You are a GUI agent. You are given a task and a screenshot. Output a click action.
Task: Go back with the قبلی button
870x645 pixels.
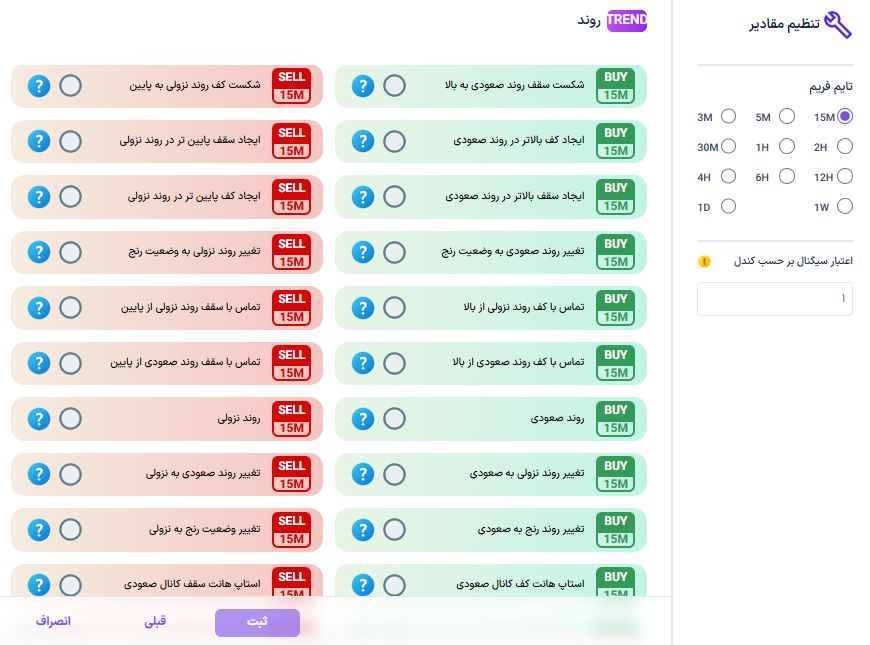click(155, 622)
